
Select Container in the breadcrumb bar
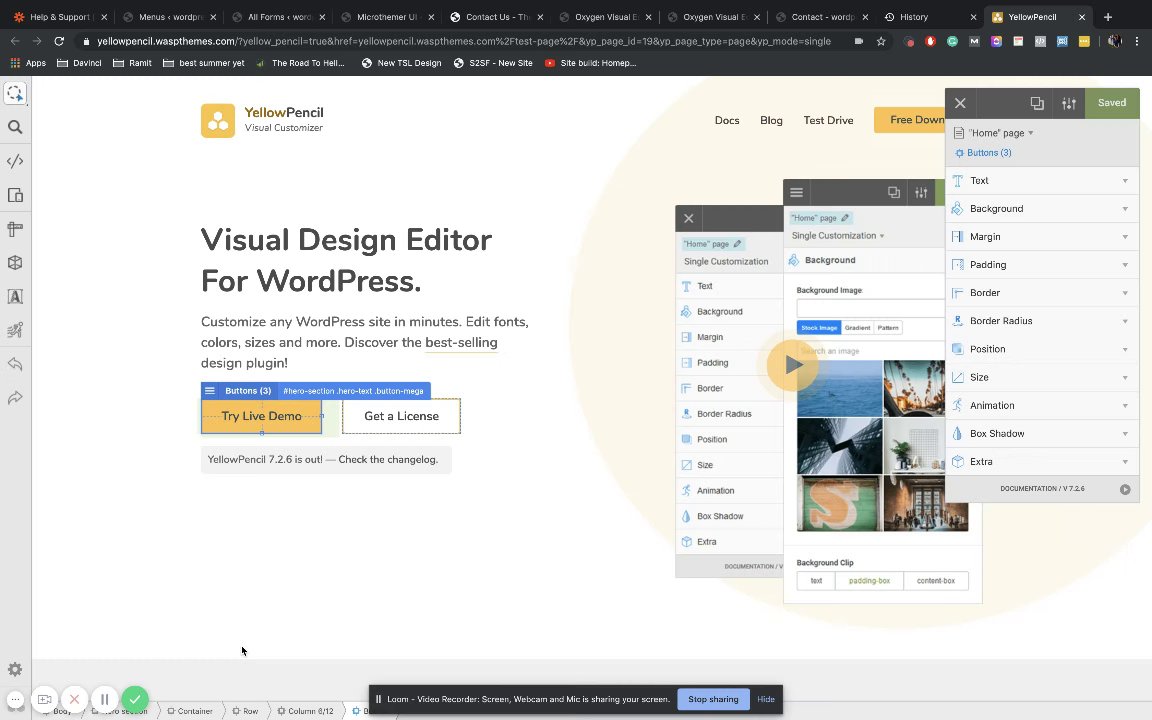click(x=190, y=711)
